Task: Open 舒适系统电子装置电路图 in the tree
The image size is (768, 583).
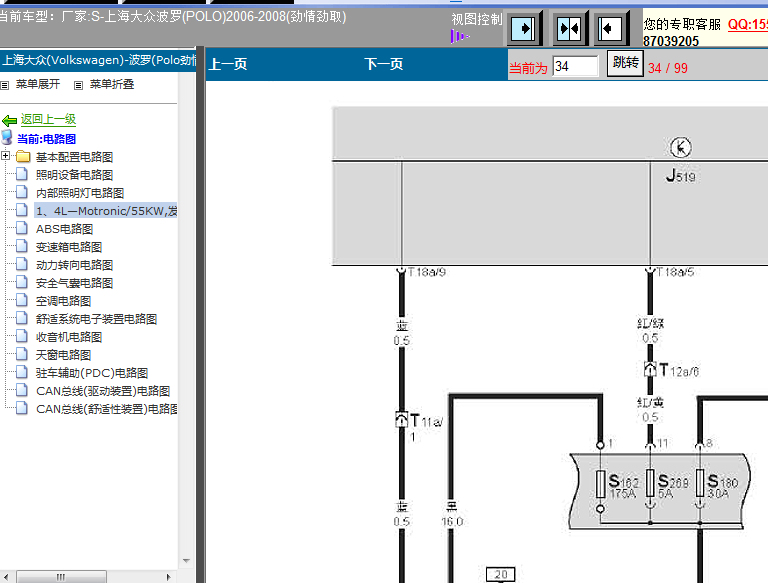Action: 96,319
